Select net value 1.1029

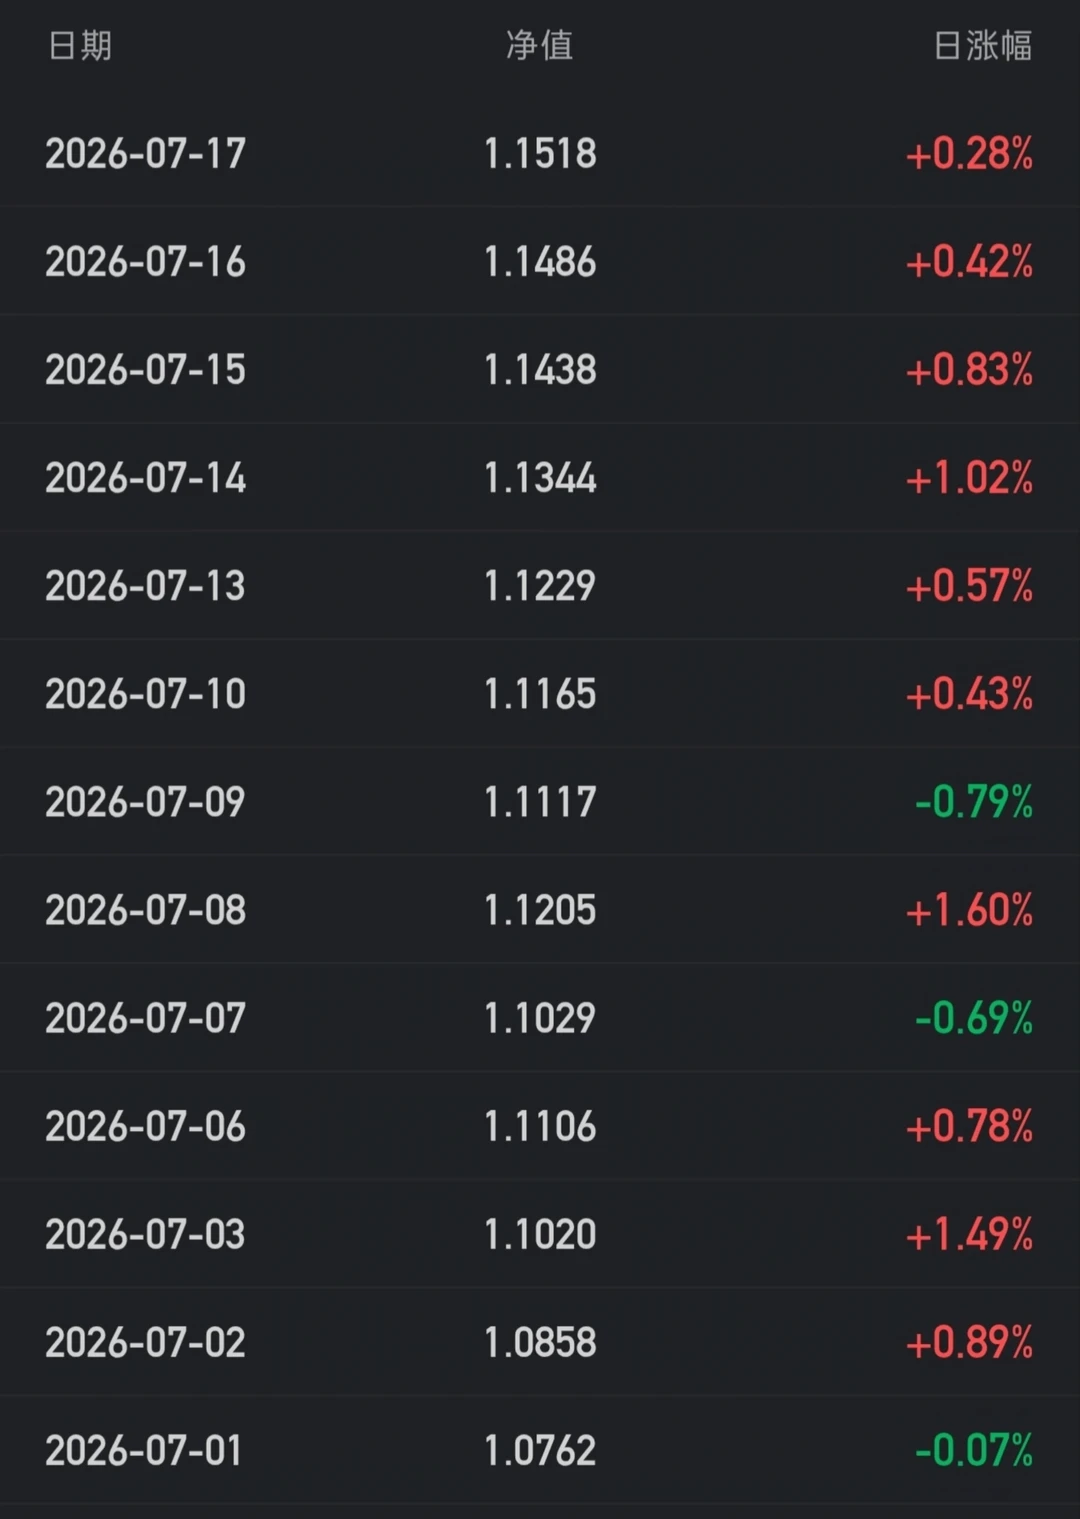coord(540,1018)
